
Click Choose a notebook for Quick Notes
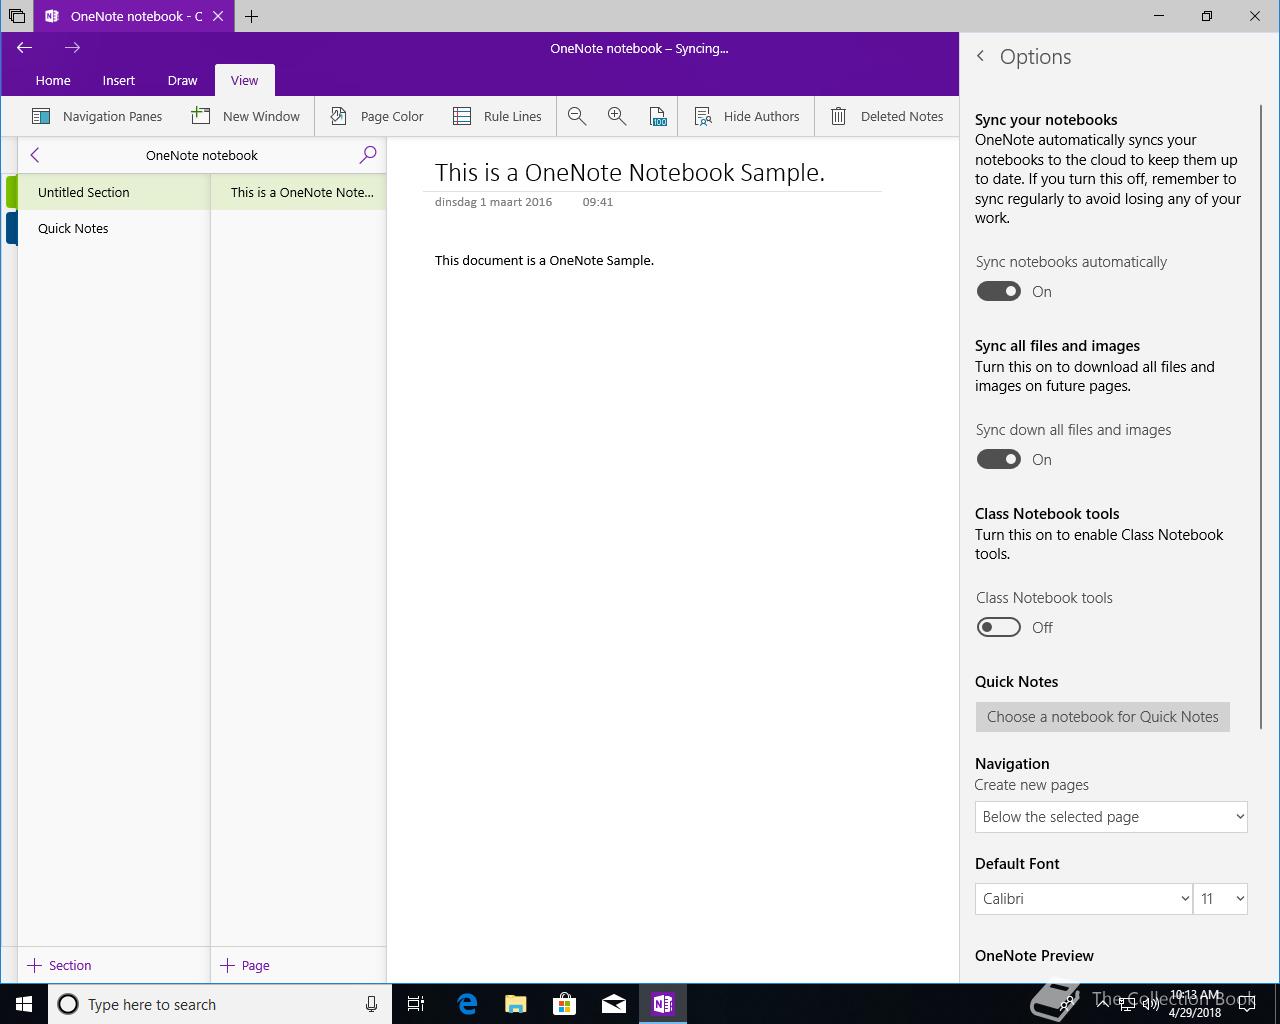[1103, 717]
